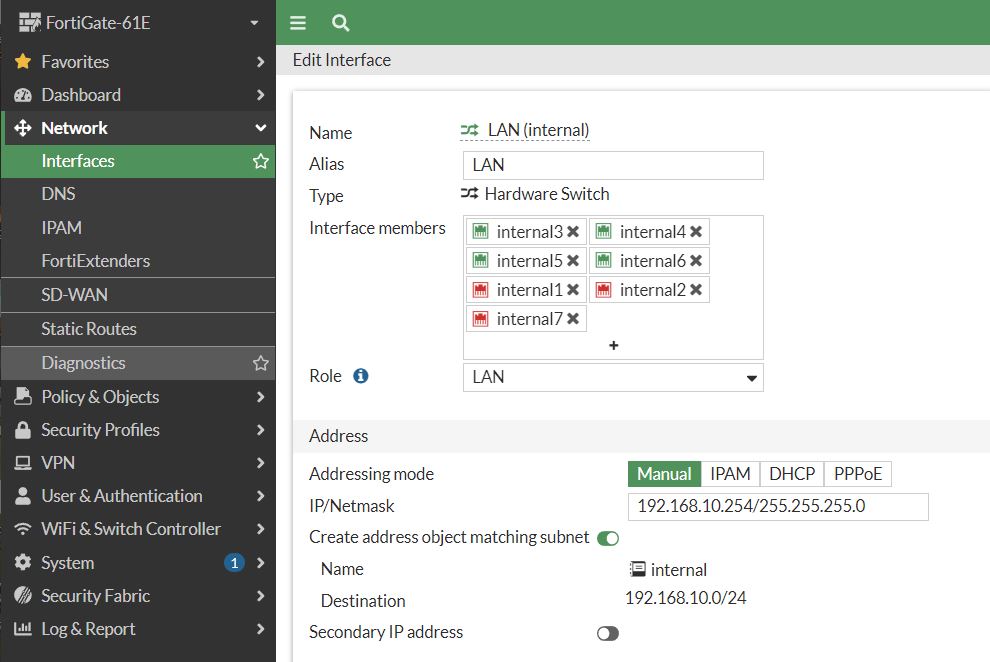
Task: Expand the Dashboard menu chevron
Action: [260, 95]
